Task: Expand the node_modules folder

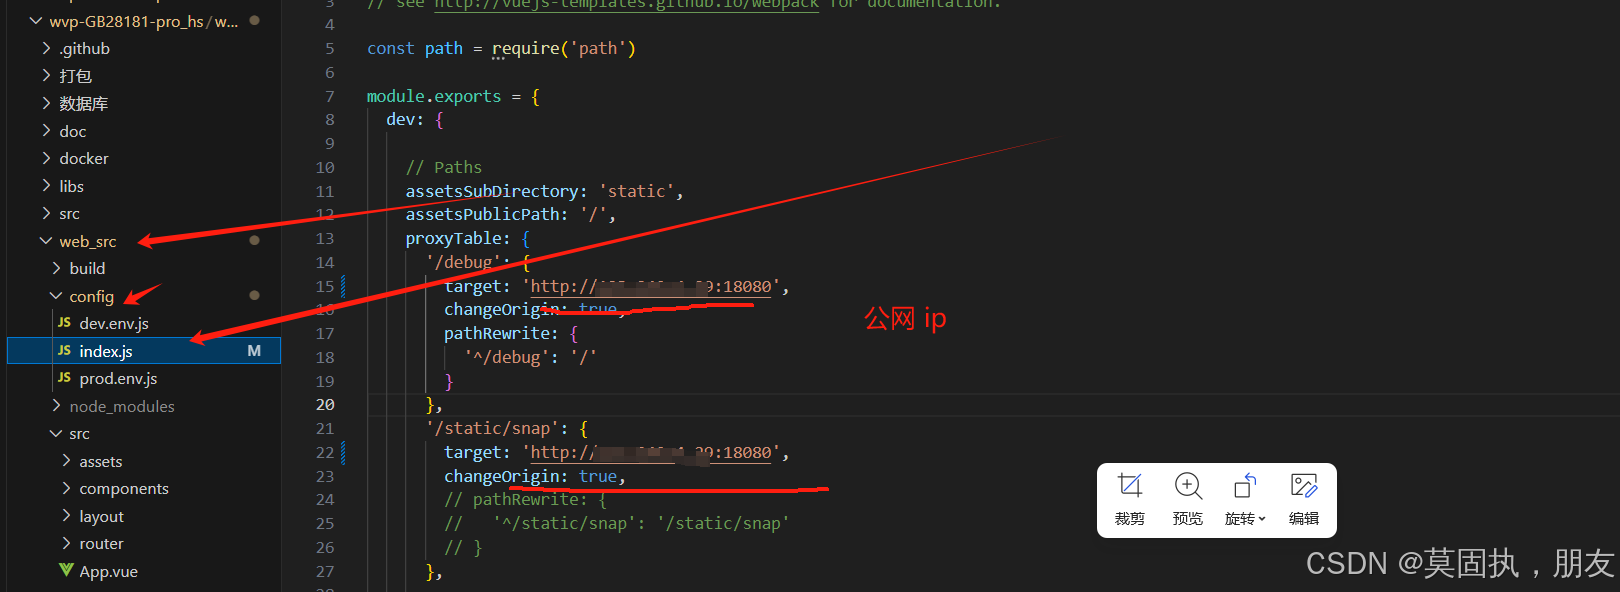Action: click(56, 406)
